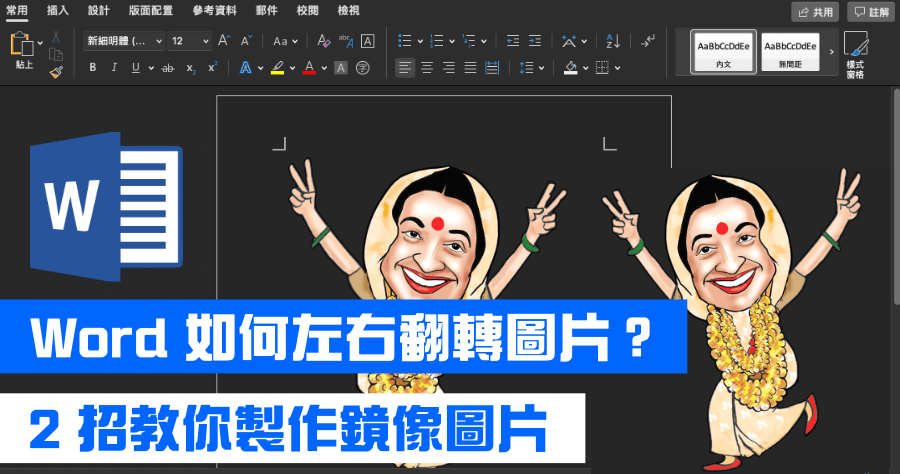This screenshot has height=474, width=900.
Task: Switch to the 郵件 (Mailings) tab
Action: pos(266,10)
